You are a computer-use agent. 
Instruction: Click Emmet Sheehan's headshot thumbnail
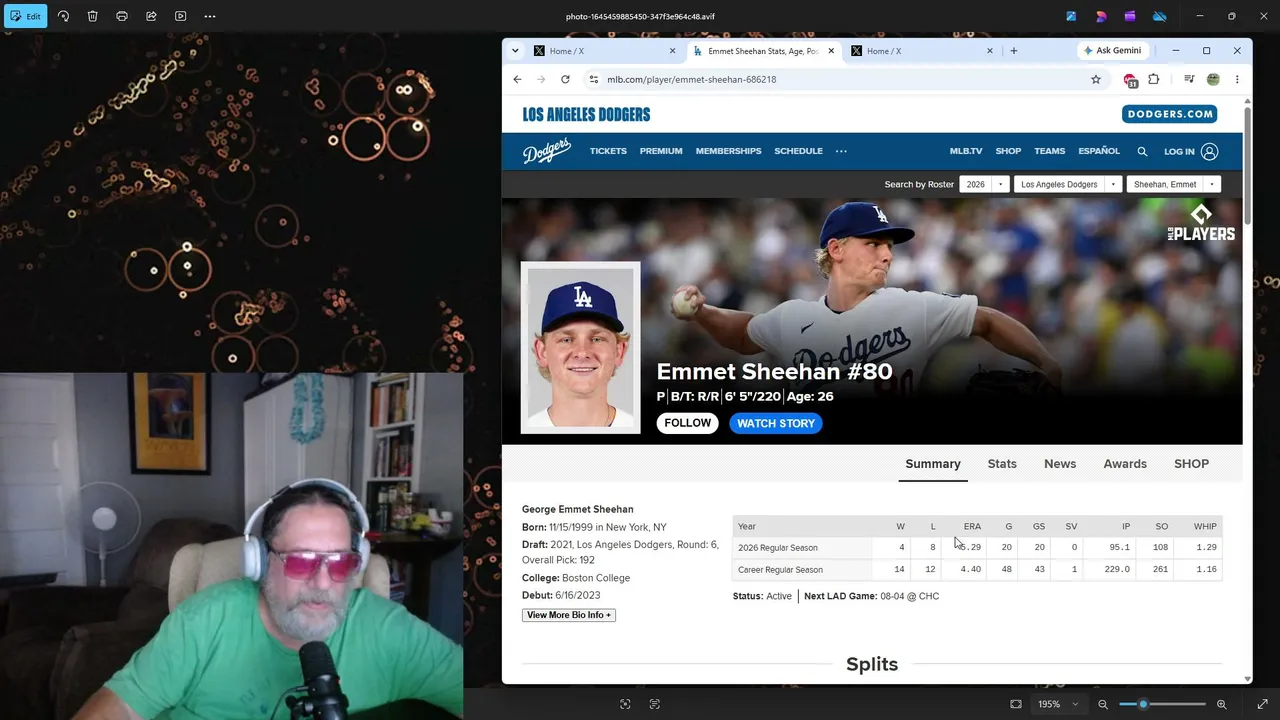pos(580,347)
